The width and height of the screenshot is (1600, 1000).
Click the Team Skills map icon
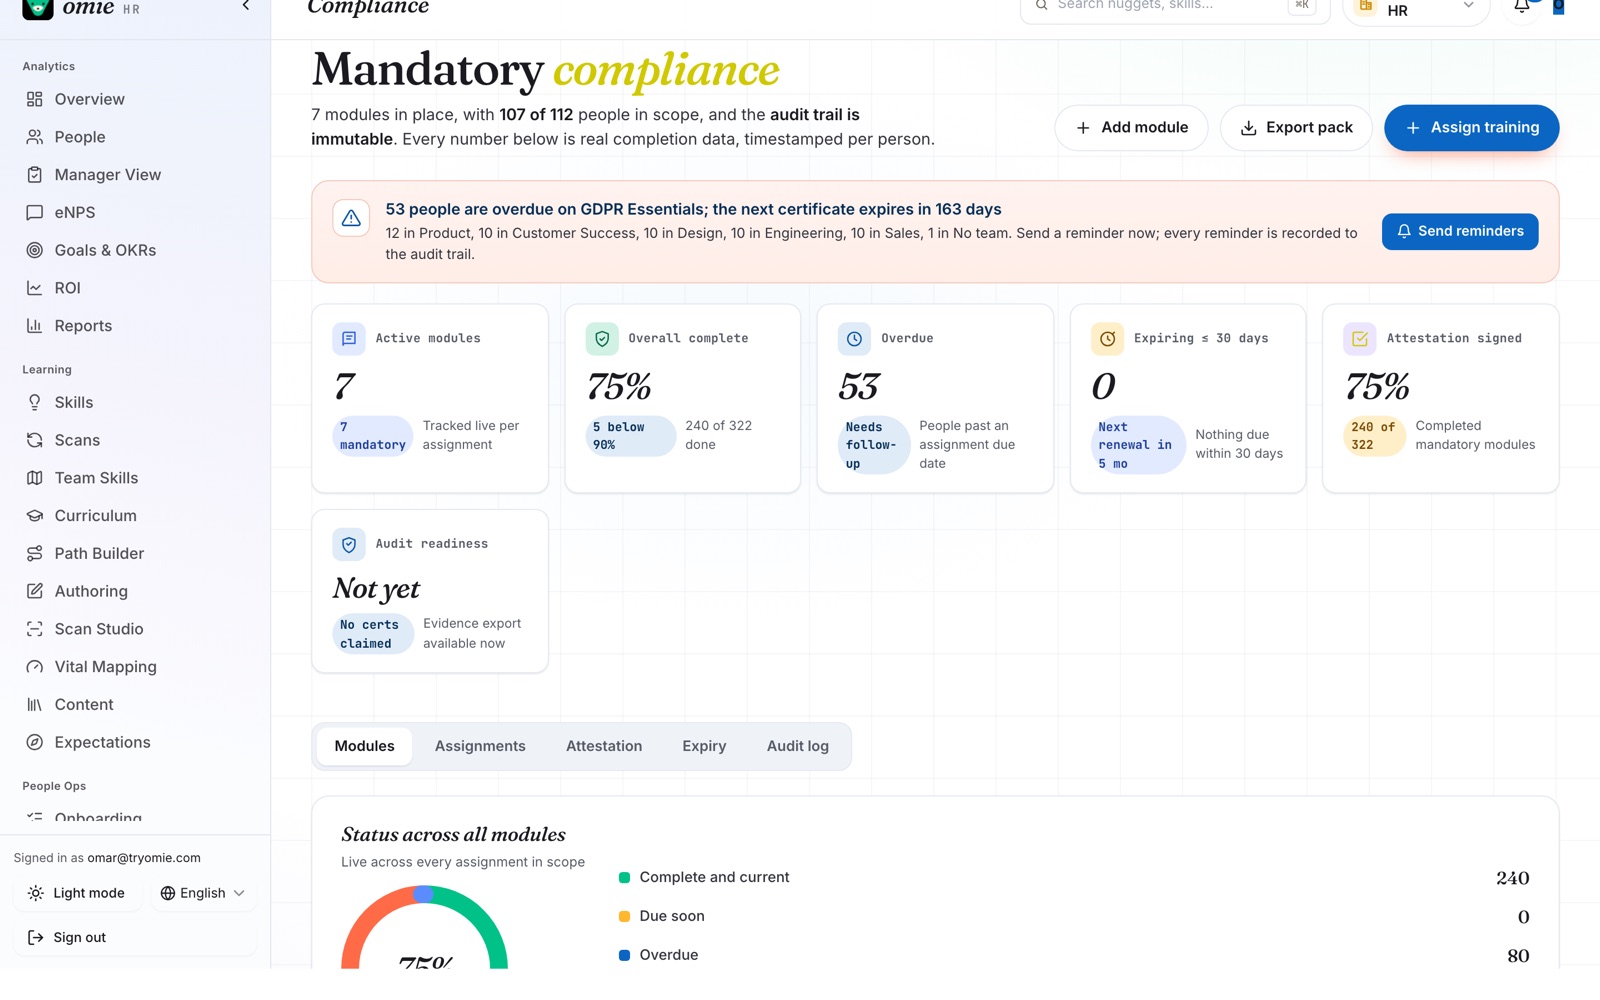35,478
